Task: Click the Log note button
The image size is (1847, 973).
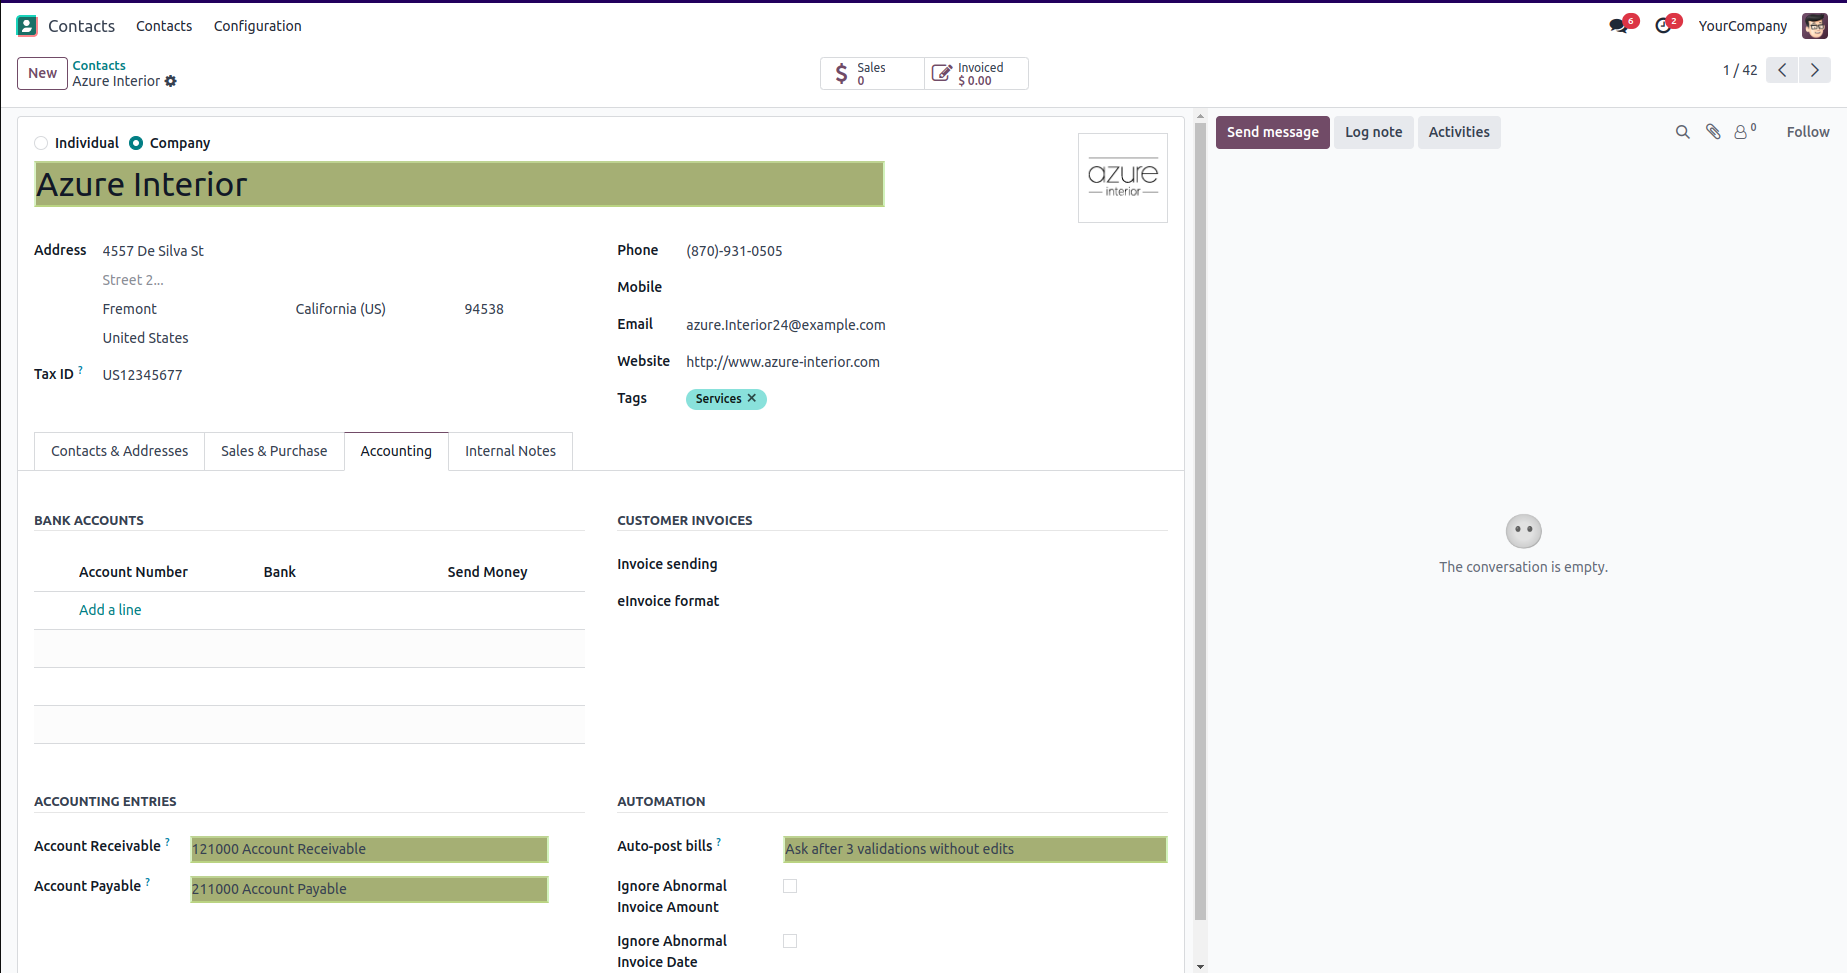Action: [x=1373, y=132]
